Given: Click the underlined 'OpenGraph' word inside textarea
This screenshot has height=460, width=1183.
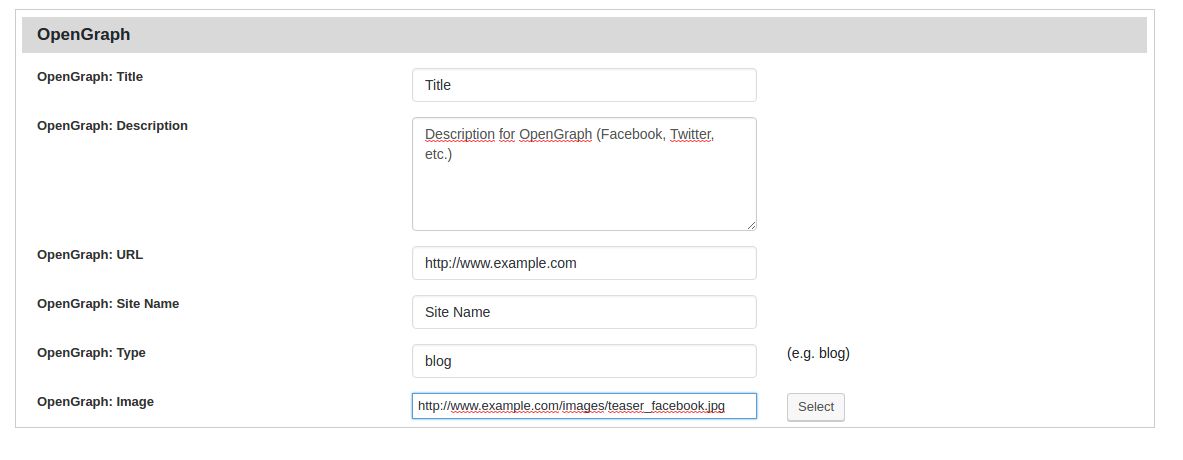Looking at the screenshot, I should pos(555,134).
